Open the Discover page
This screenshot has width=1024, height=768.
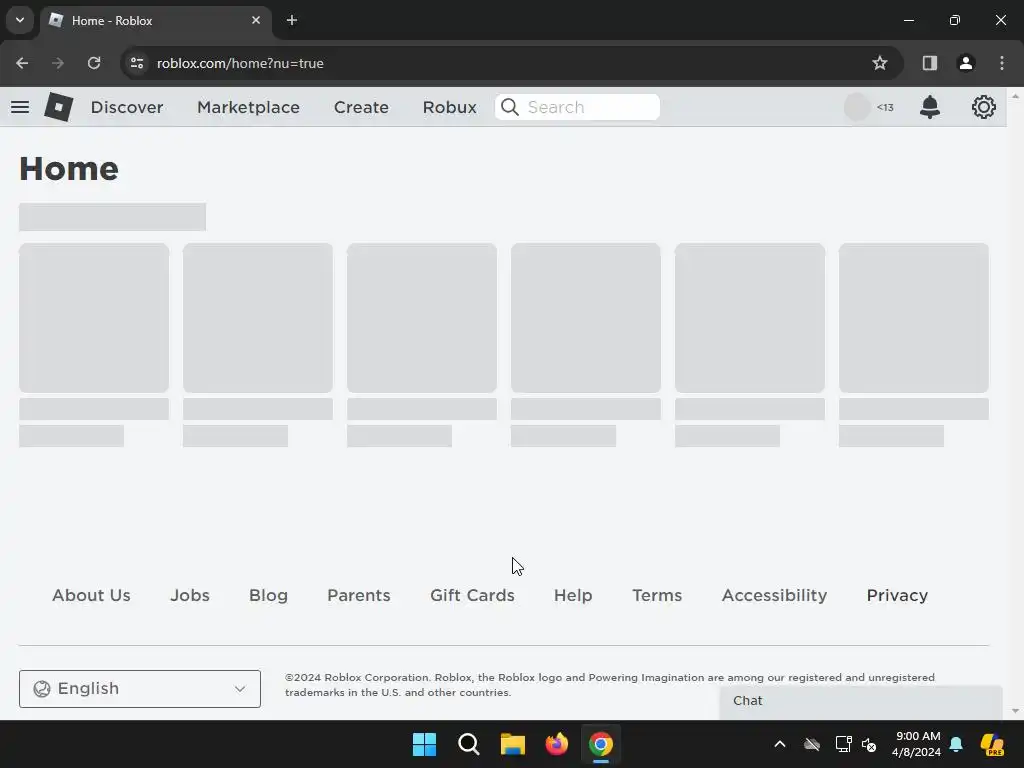pyautogui.click(x=127, y=107)
